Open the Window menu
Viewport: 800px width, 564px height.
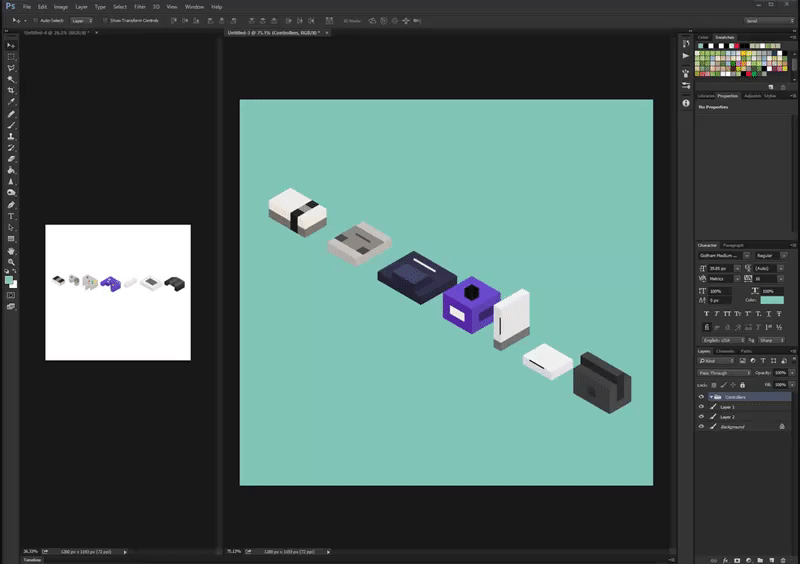[194, 7]
